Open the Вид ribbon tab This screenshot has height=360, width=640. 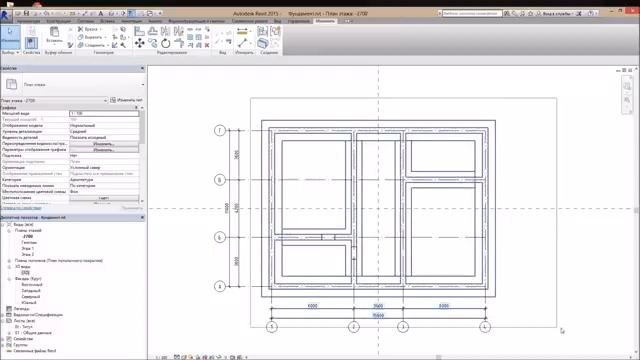(x=278, y=21)
